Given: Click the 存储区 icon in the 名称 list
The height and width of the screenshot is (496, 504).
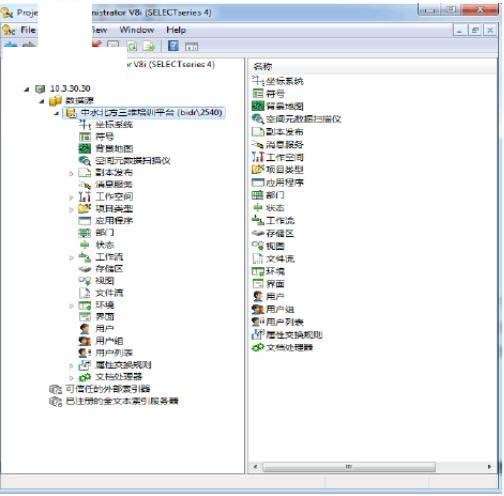Looking at the screenshot, I should point(258,233).
